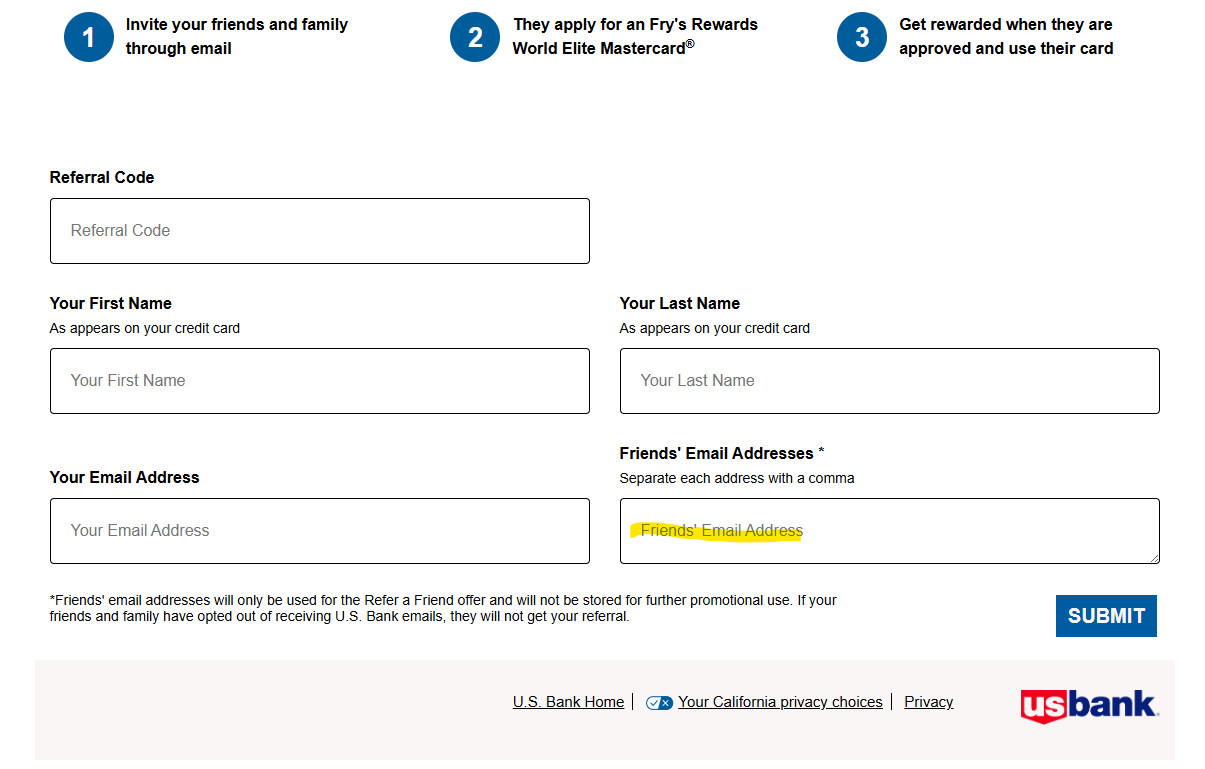Click the U.S. Bank logo
Viewport: 1205px width, 769px height.
1090,705
